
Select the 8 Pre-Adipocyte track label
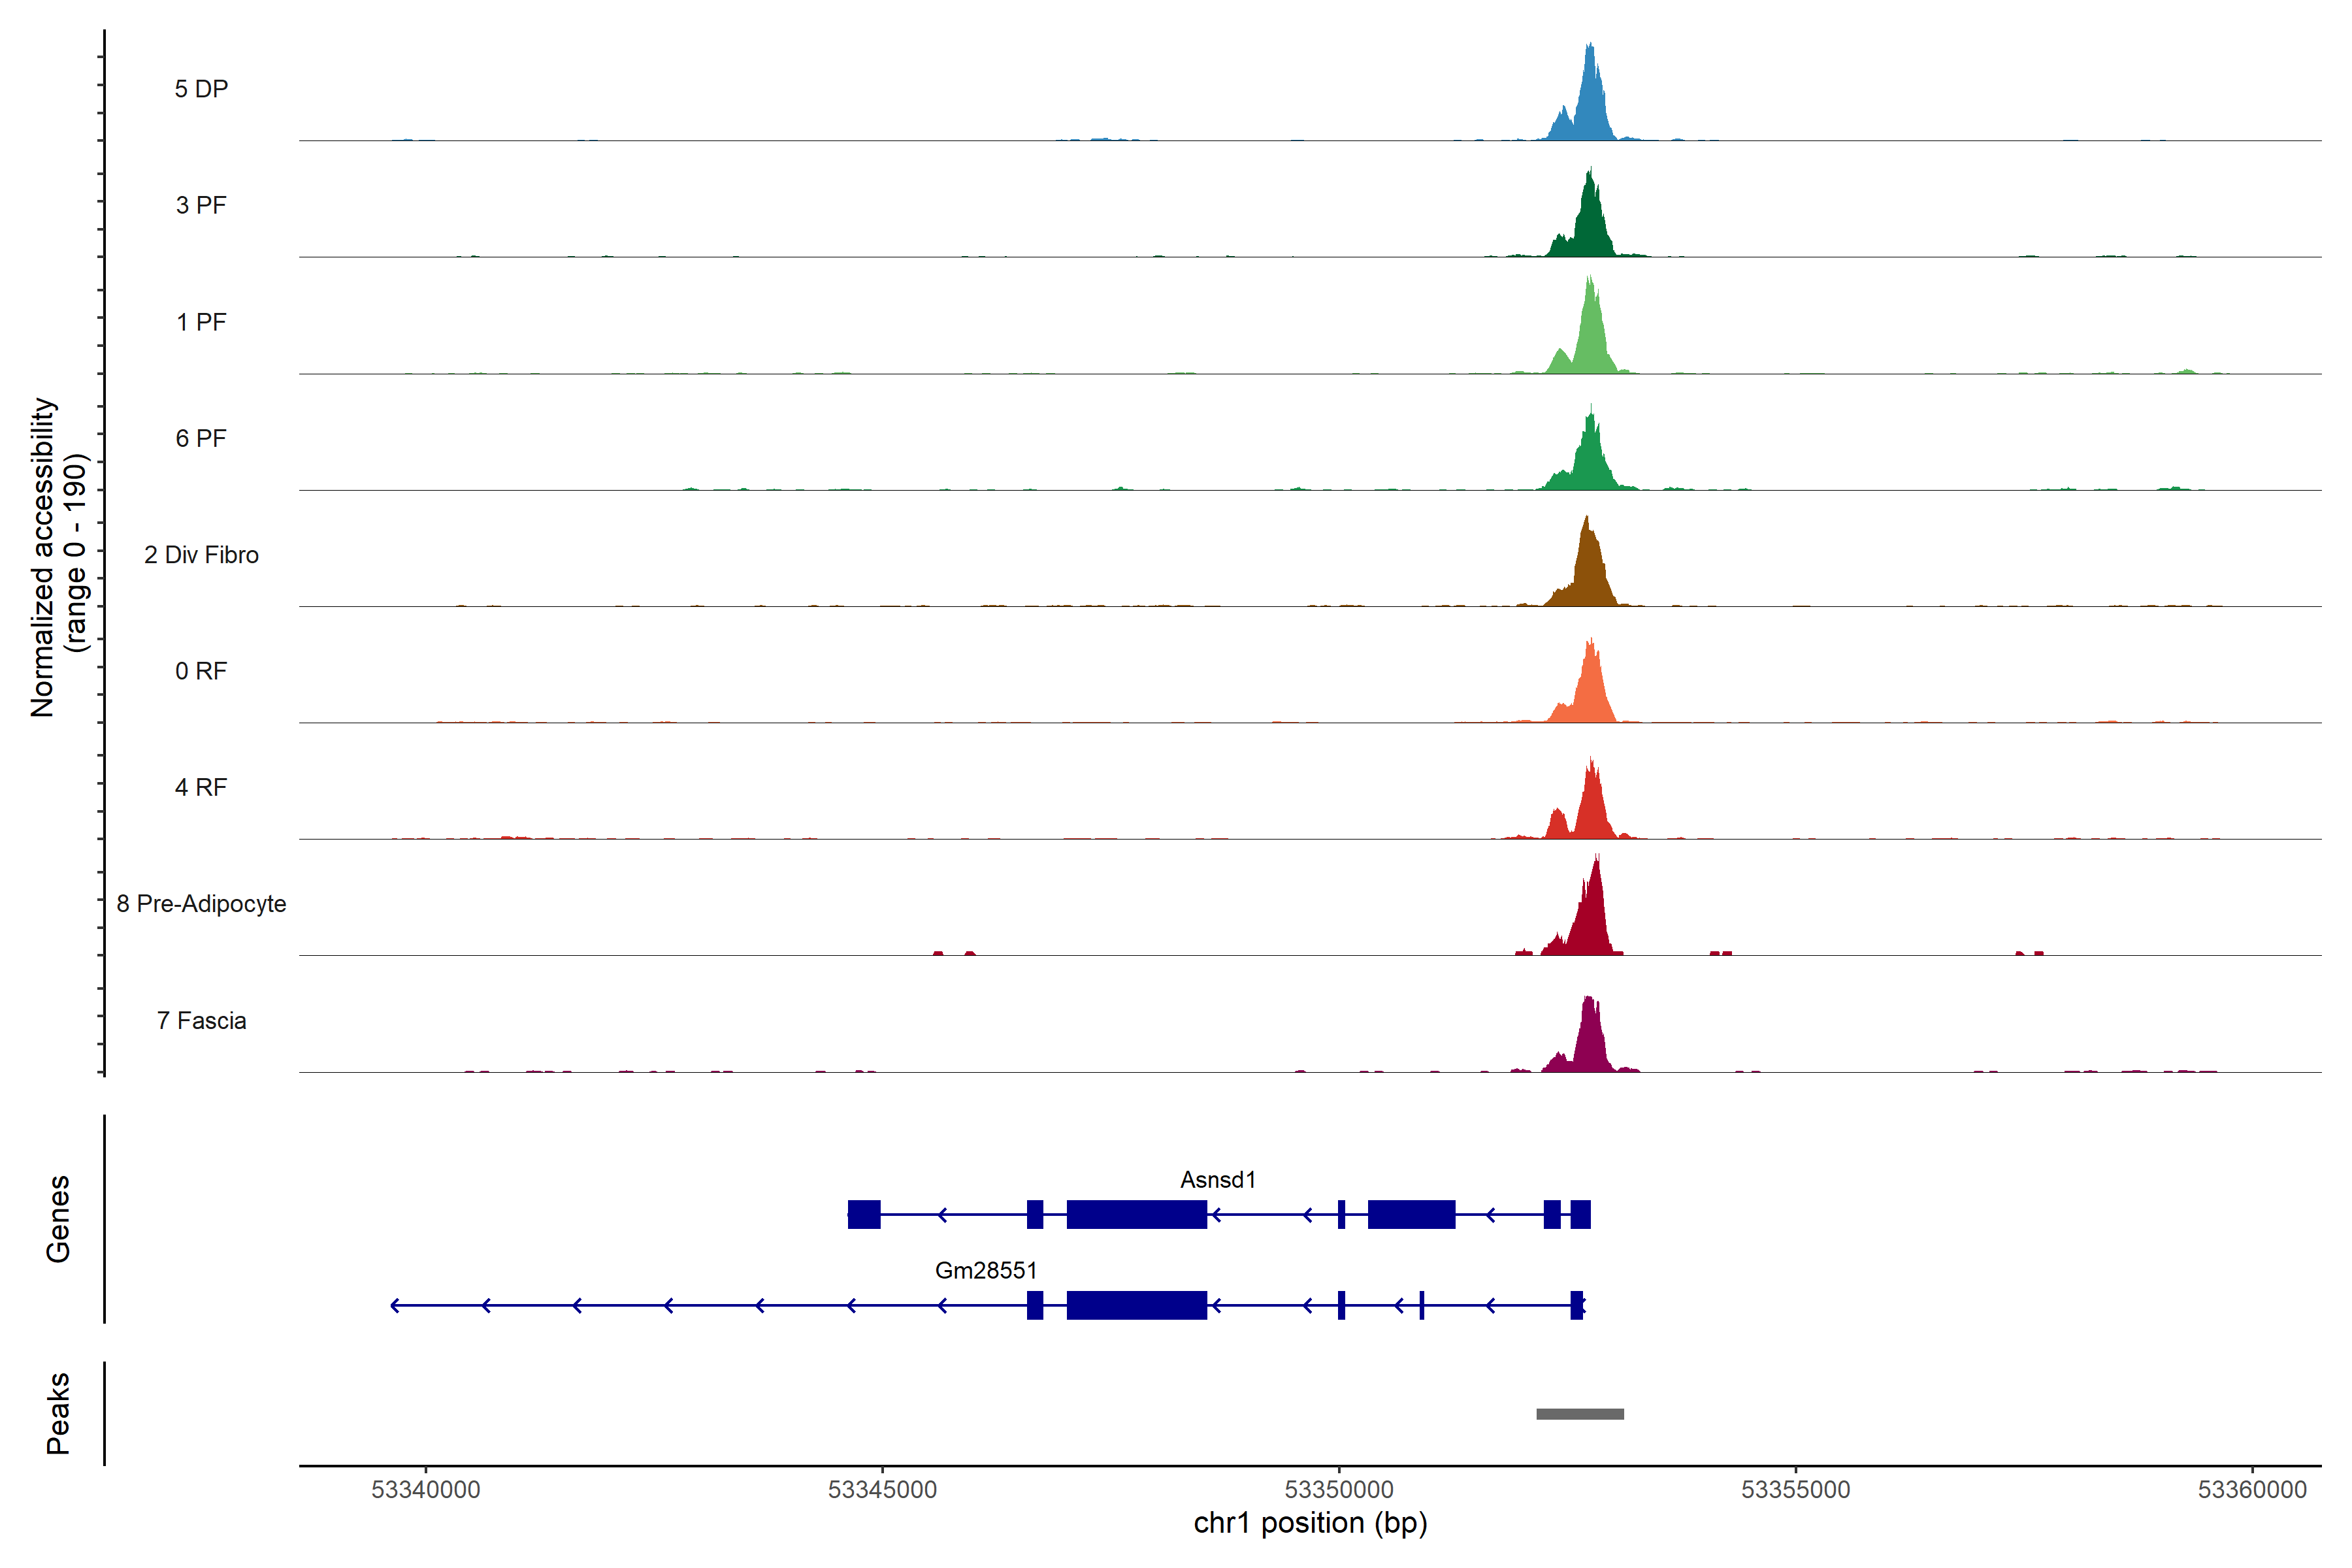pos(201,904)
